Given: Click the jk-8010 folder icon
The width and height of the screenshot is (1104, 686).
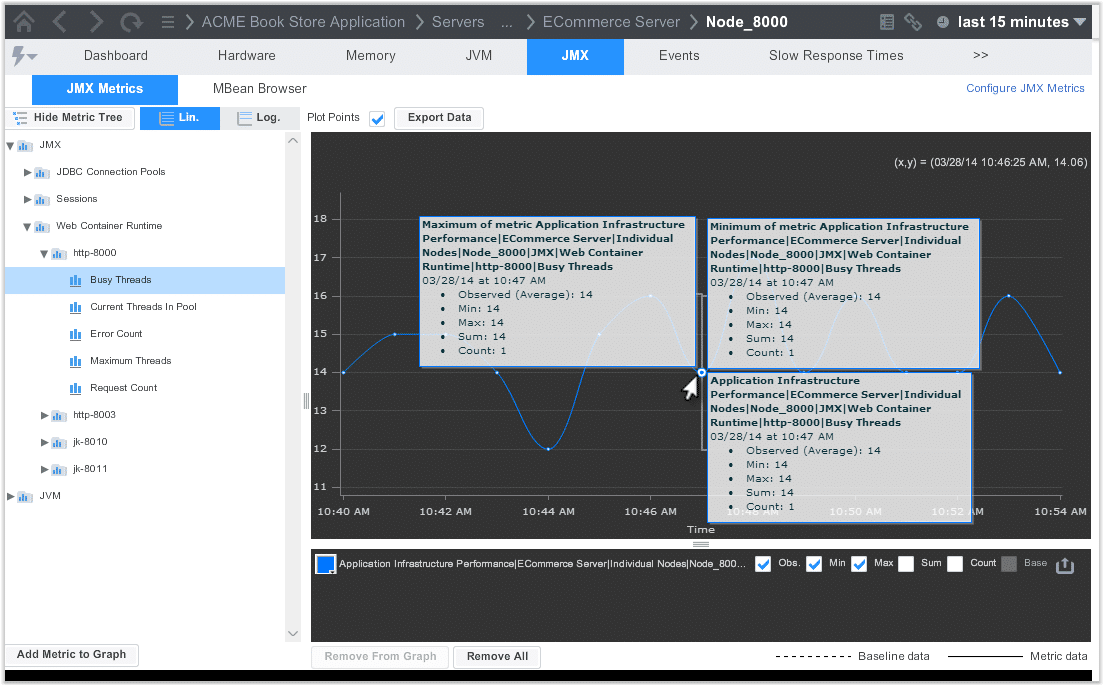Looking at the screenshot, I should pos(58,442).
